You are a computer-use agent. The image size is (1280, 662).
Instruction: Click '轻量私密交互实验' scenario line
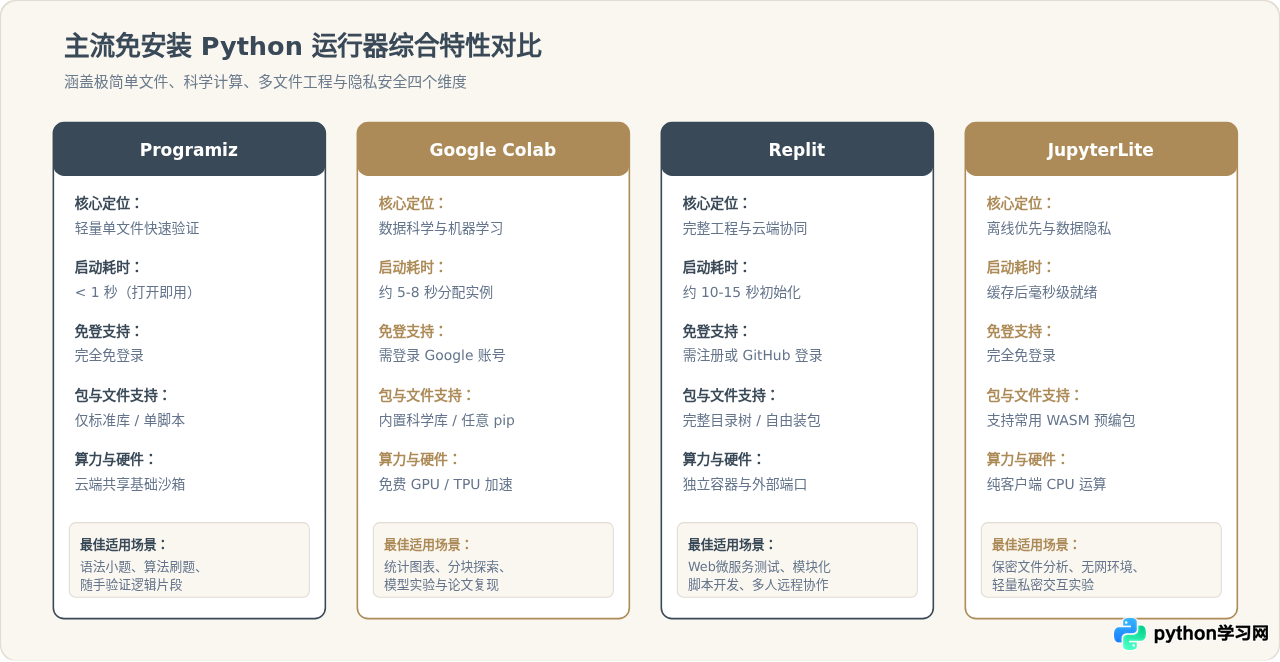(x=1043, y=584)
